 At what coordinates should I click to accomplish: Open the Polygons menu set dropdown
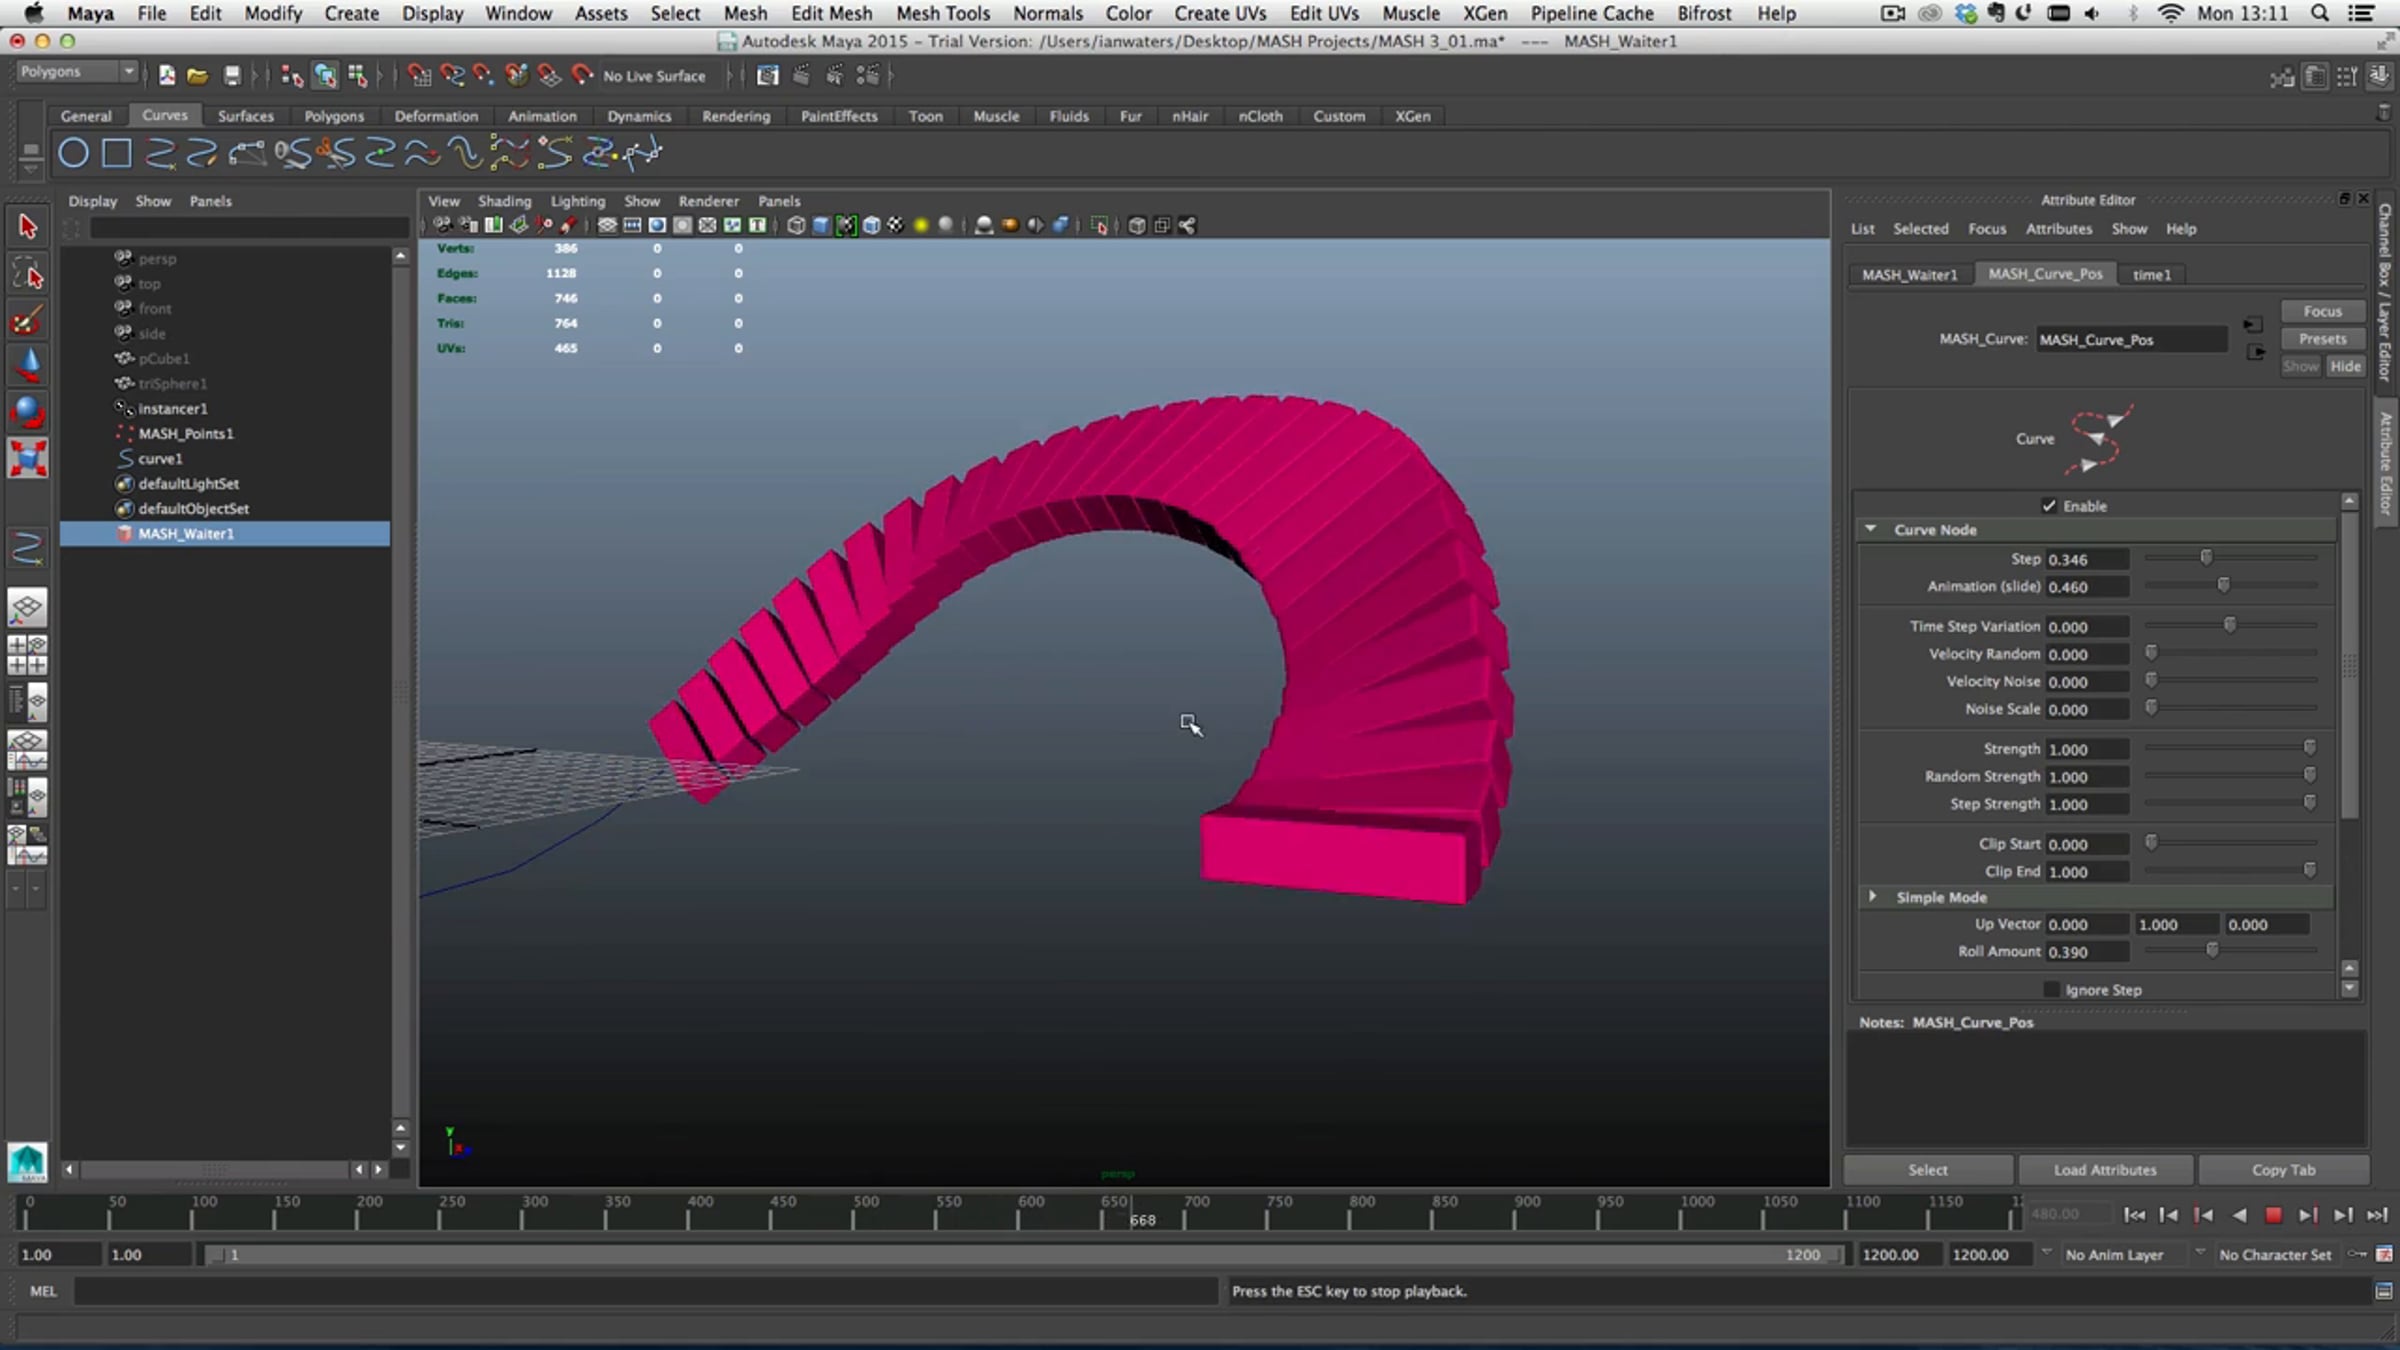point(78,72)
